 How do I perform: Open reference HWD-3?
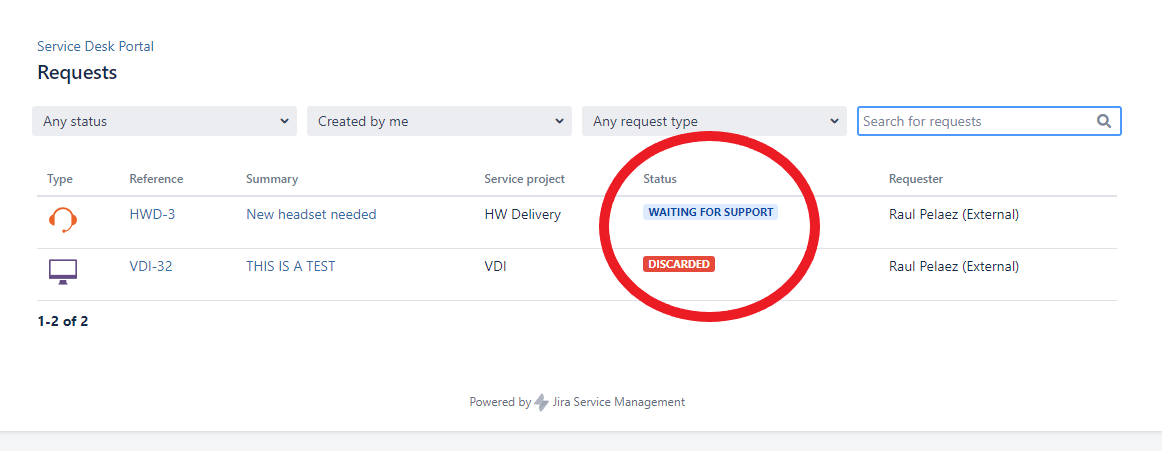pos(152,214)
